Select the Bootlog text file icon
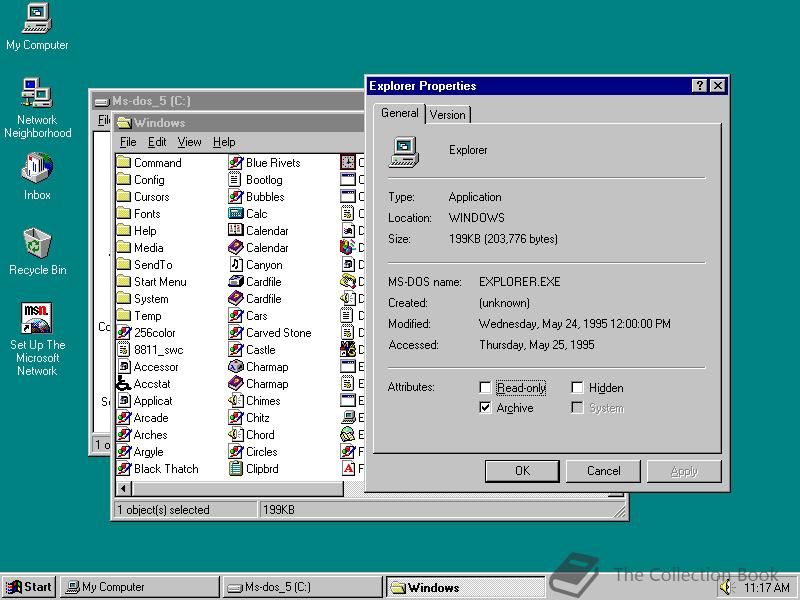800x600 pixels. point(235,180)
